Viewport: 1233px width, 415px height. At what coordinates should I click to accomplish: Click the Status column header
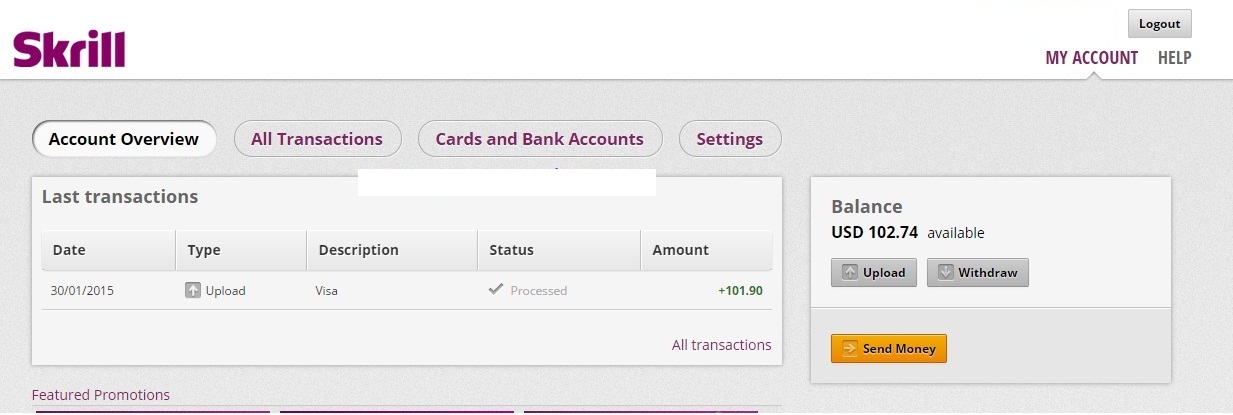tap(511, 250)
